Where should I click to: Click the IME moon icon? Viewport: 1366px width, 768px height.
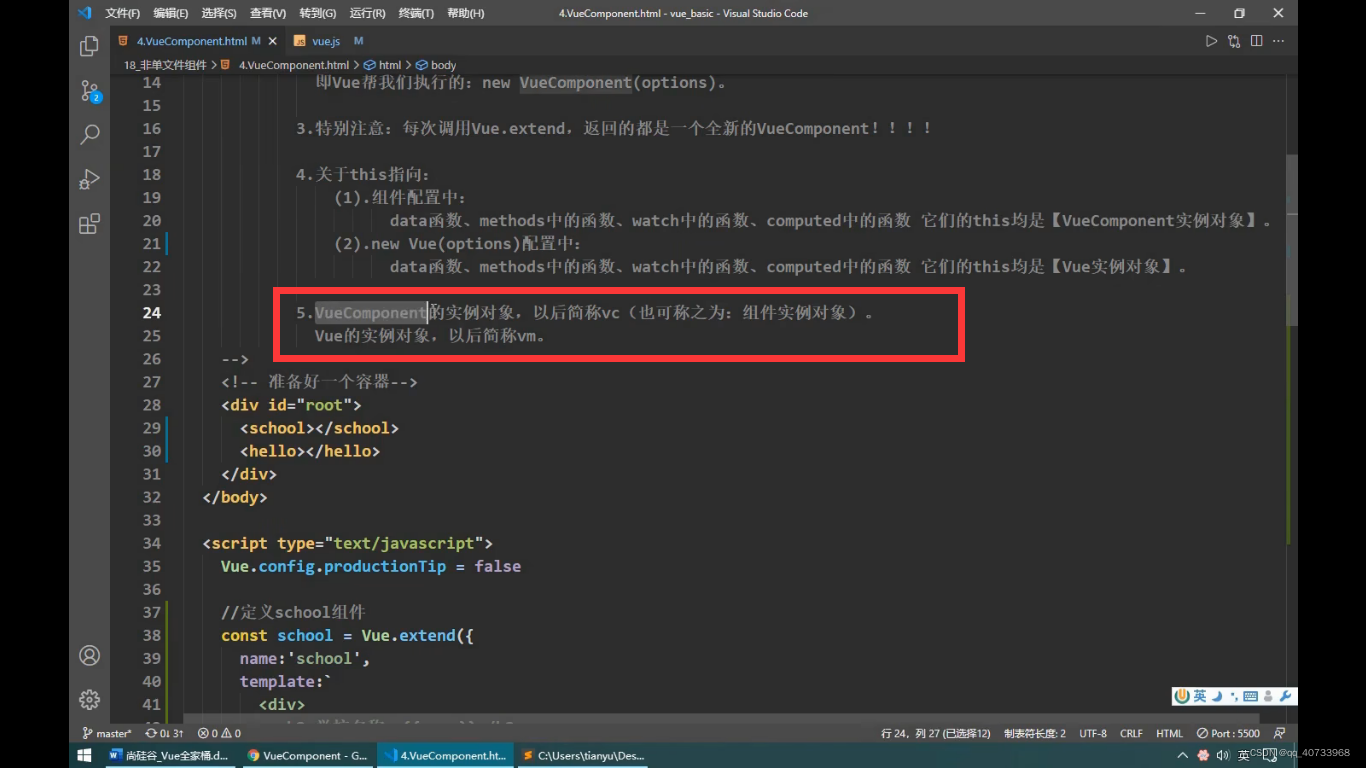coord(1217,696)
